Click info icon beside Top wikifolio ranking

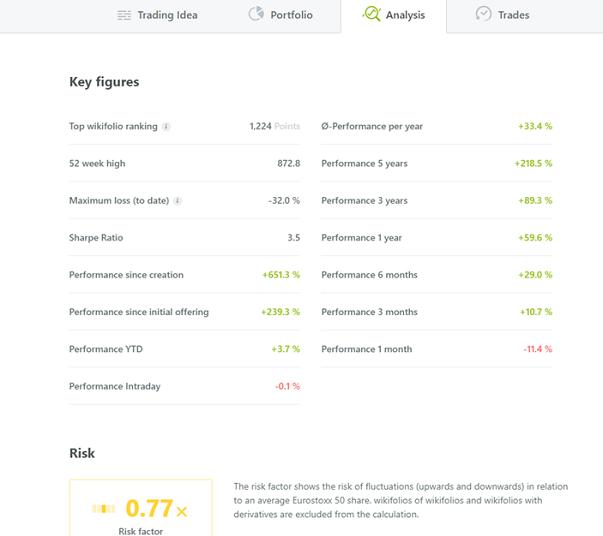pos(166,127)
